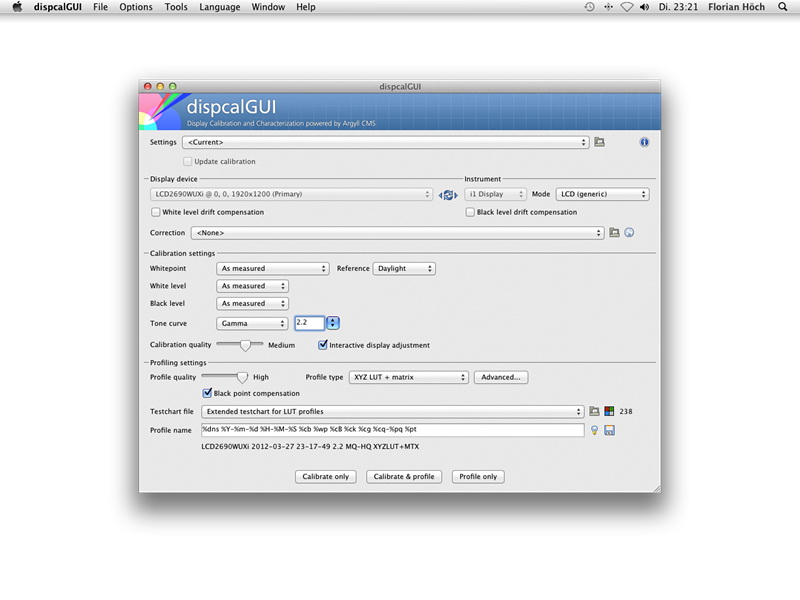The image size is (800, 600).
Task: Browse for testchart file folder icon
Action: [594, 411]
